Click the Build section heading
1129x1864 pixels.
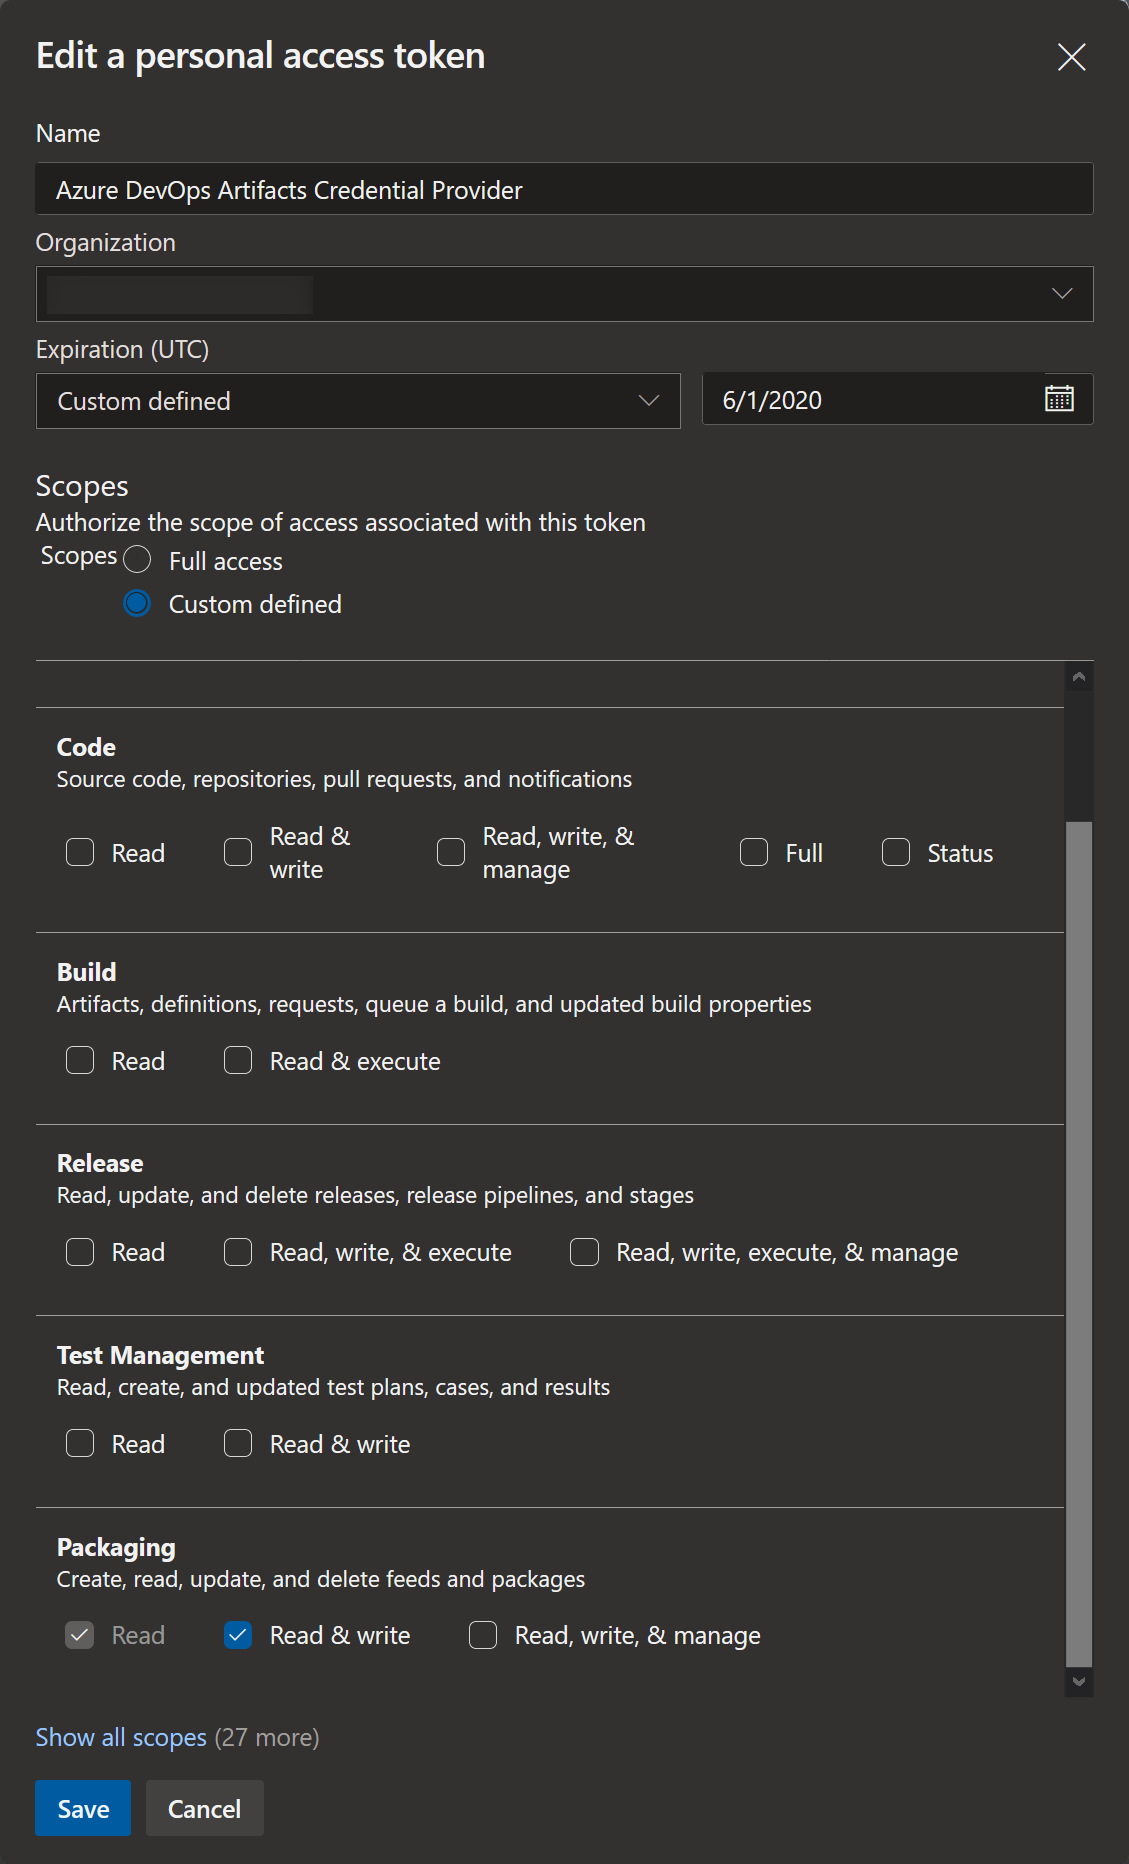click(x=86, y=972)
